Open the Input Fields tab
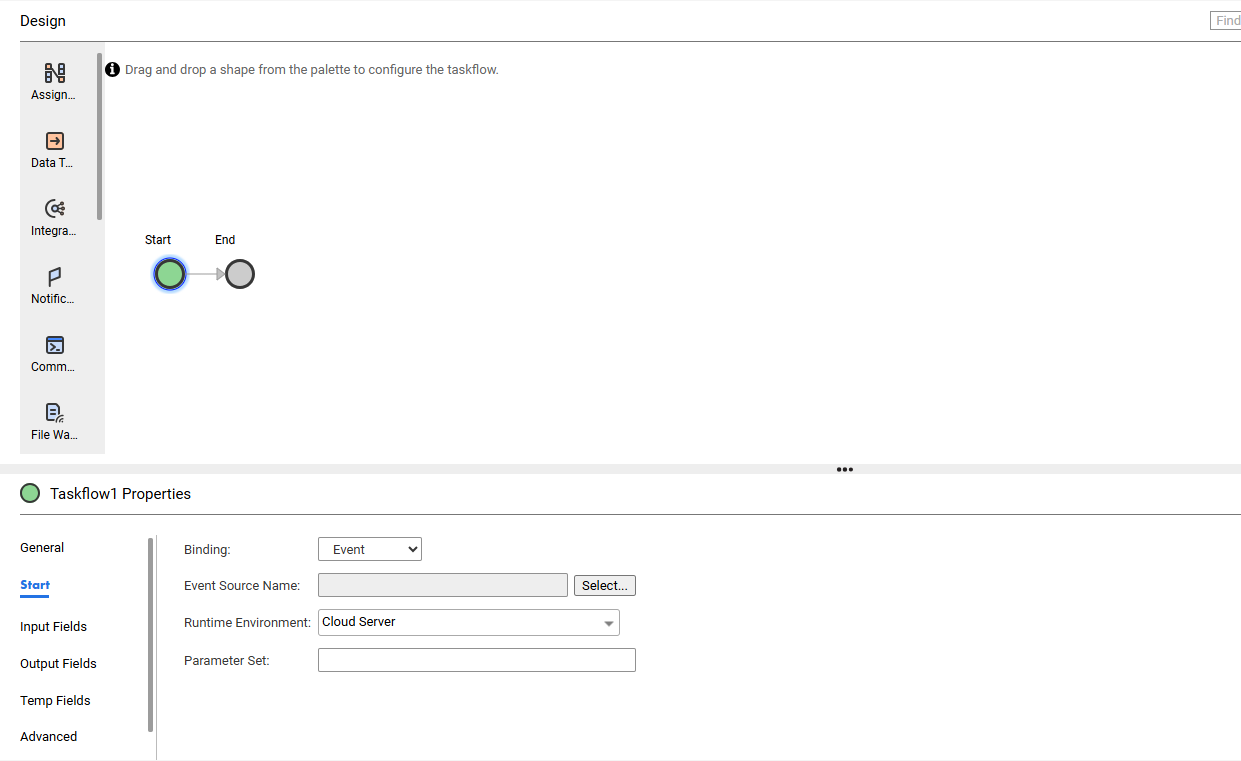Screen dimensions: 1241x761 [x=54, y=627]
